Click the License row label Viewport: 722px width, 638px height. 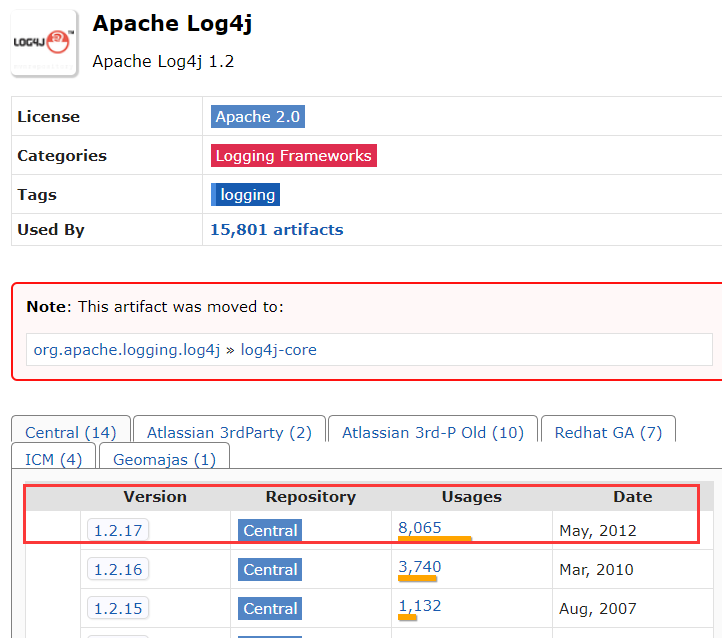[48, 116]
